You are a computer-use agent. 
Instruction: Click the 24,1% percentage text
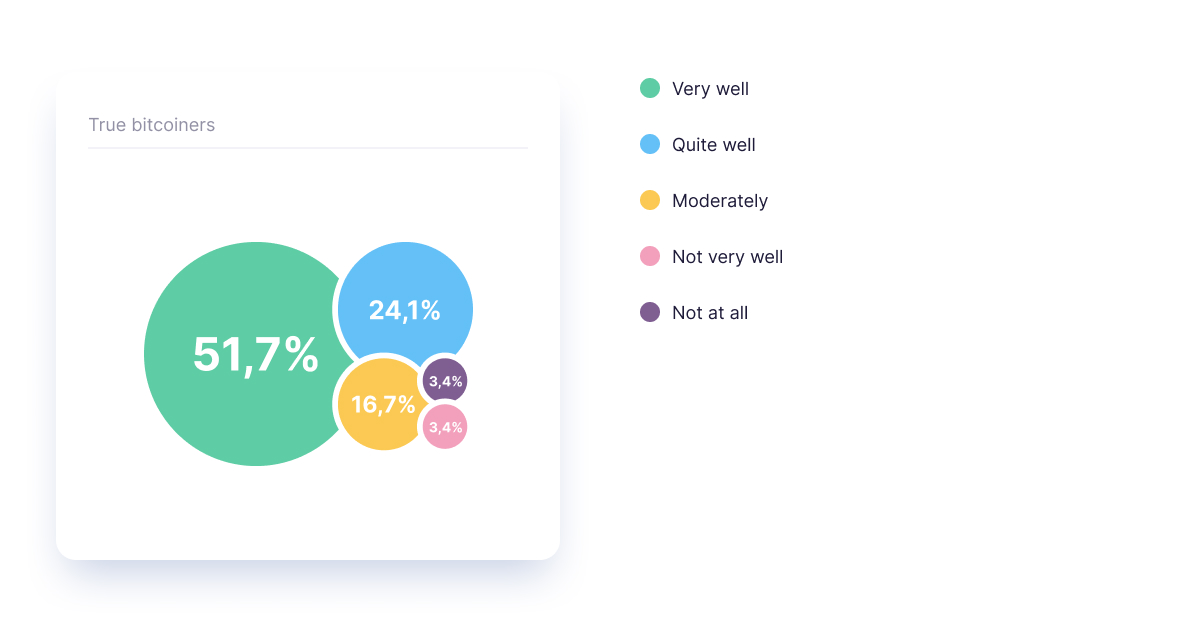(x=405, y=310)
